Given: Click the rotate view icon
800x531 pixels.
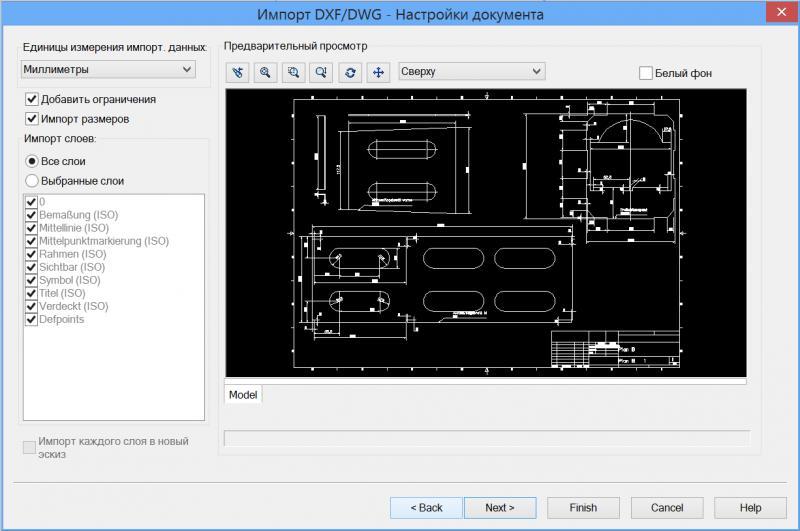Looking at the screenshot, I should [x=350, y=72].
